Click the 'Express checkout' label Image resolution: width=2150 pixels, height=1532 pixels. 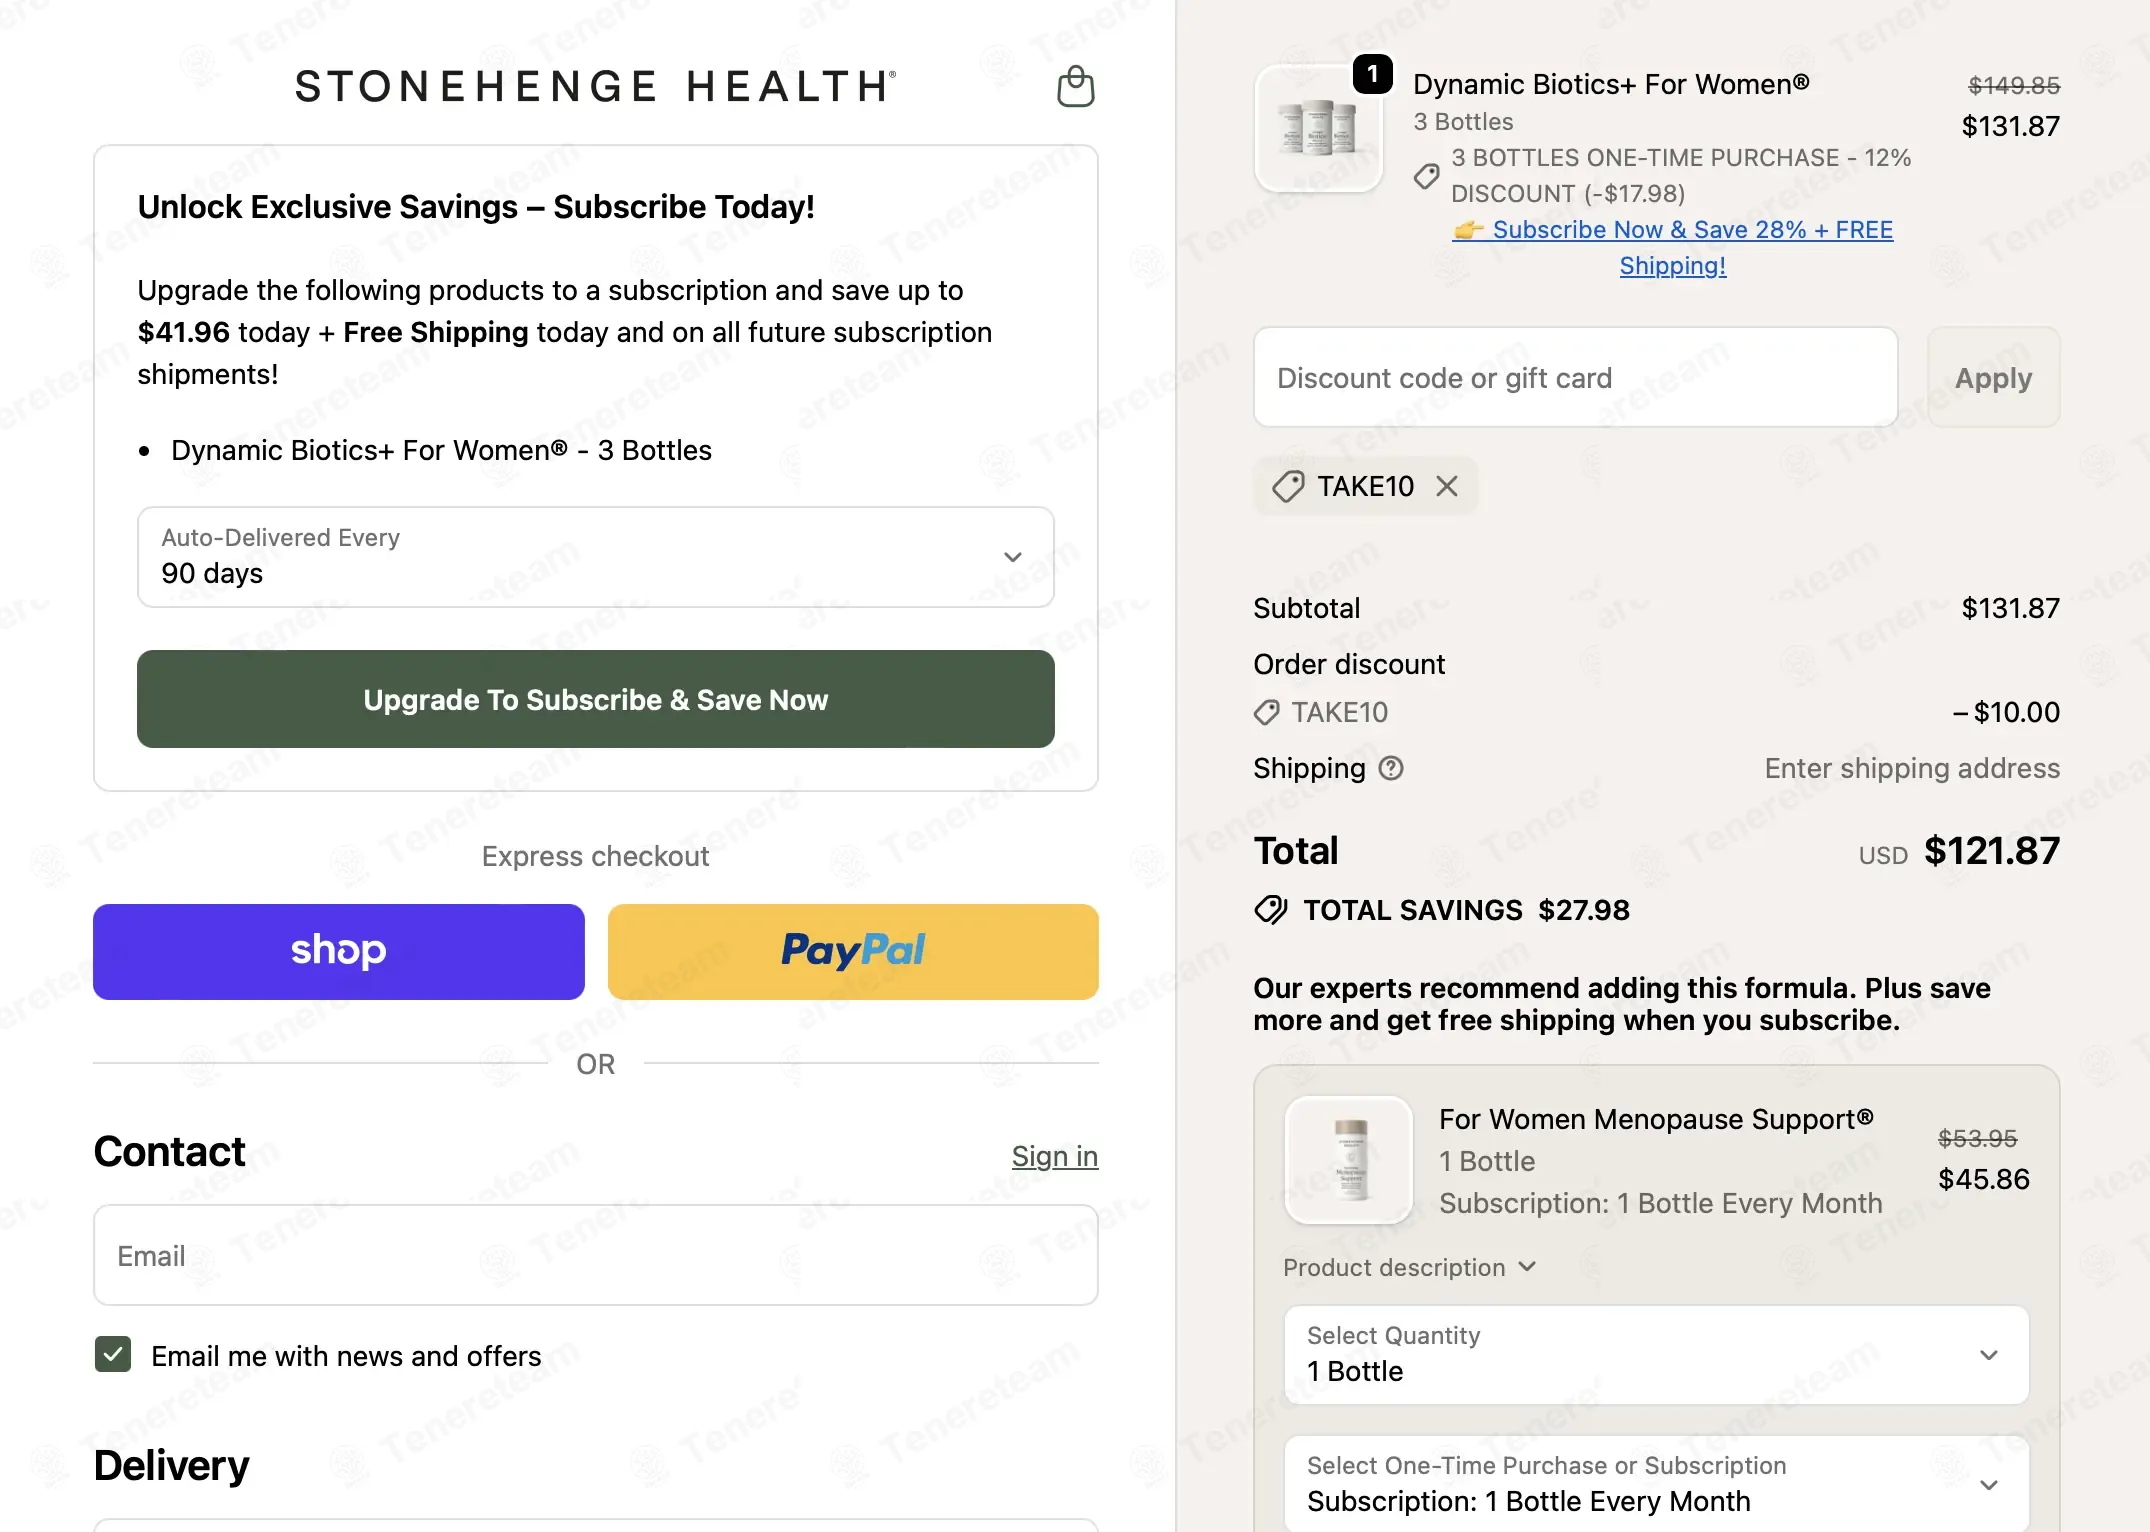[596, 856]
